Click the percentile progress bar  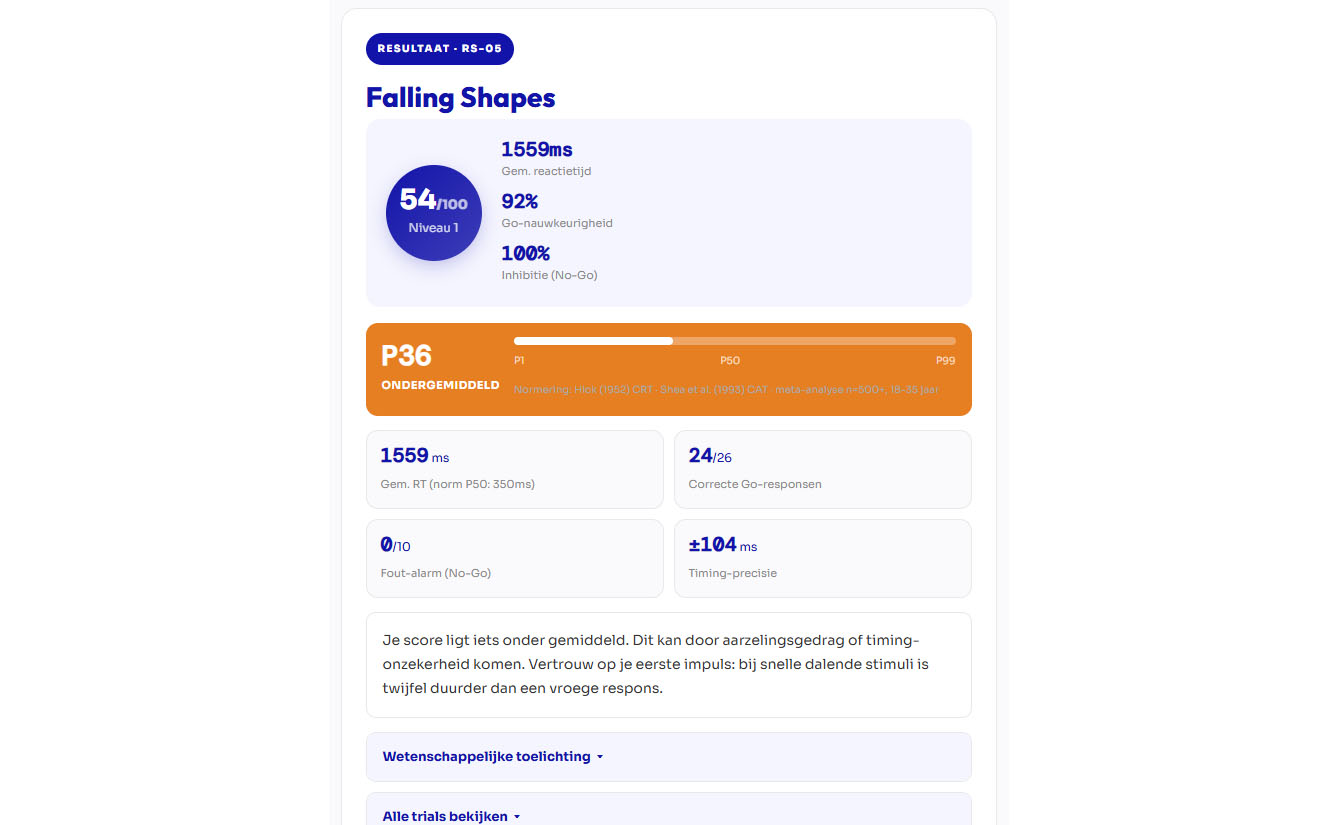[x=734, y=341]
